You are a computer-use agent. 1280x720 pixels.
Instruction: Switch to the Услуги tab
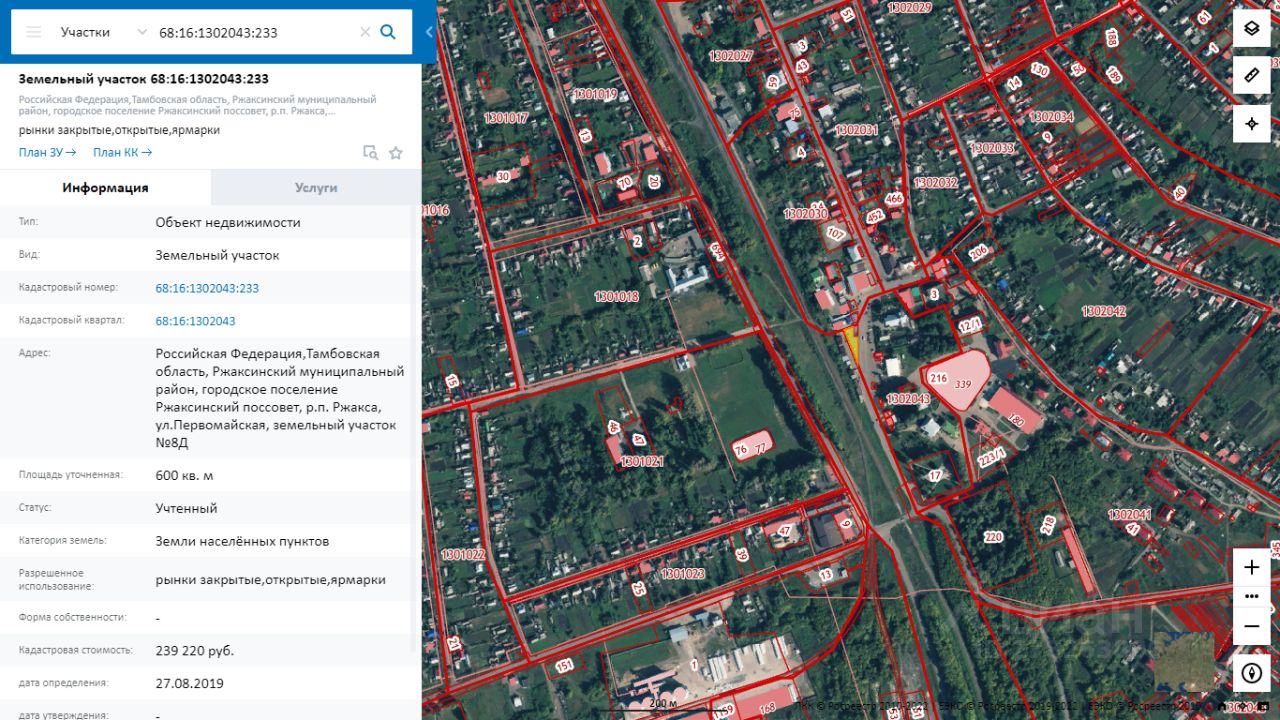pos(316,187)
